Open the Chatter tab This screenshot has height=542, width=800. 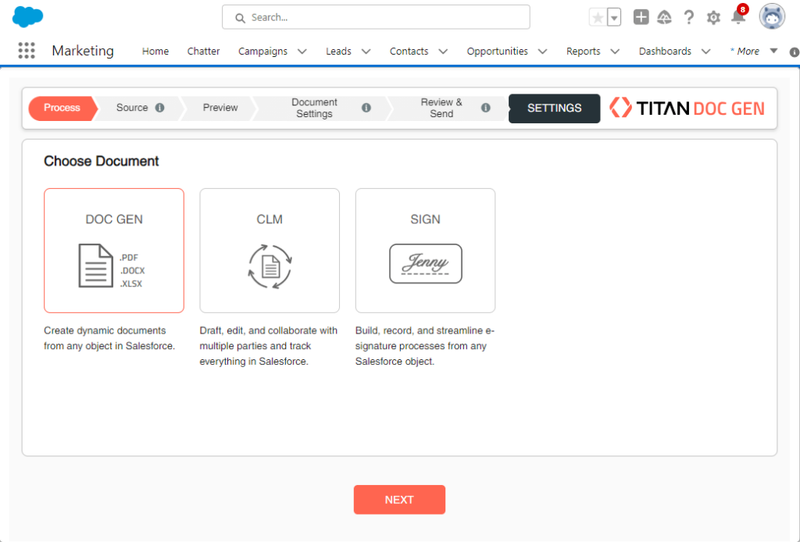pos(203,51)
